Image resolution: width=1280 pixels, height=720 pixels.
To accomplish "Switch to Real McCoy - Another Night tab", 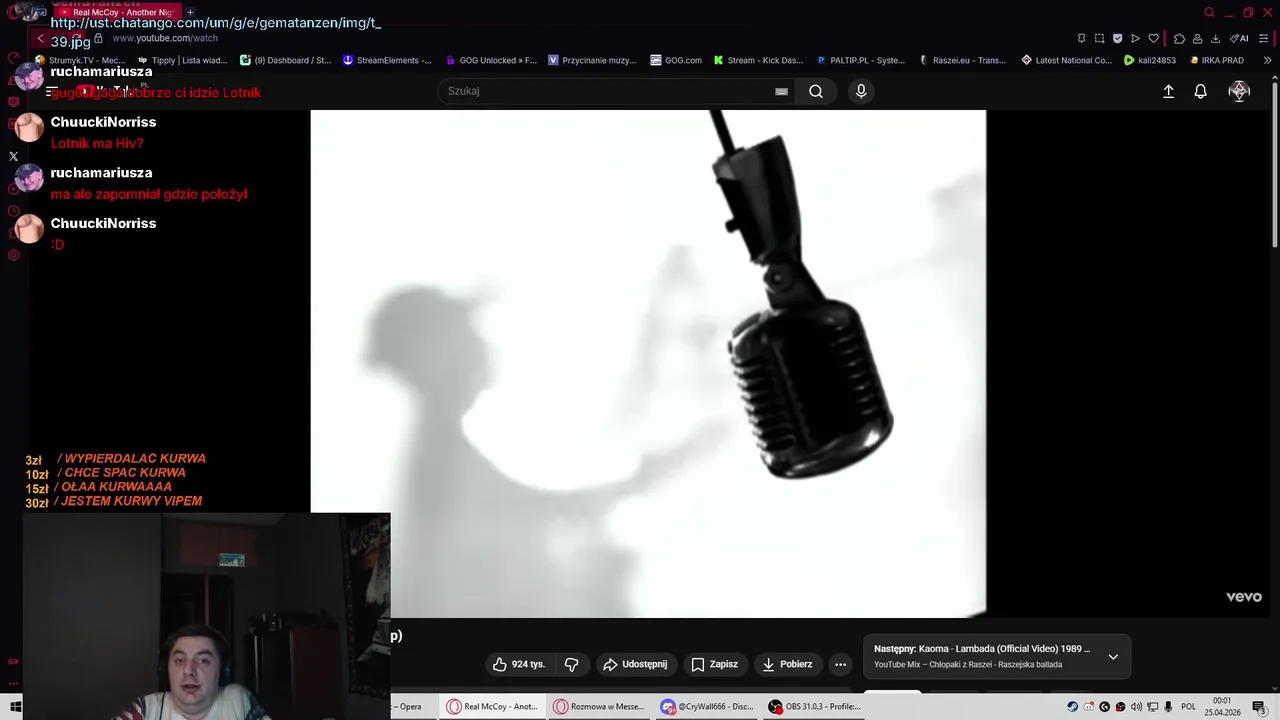I will 119,12.
